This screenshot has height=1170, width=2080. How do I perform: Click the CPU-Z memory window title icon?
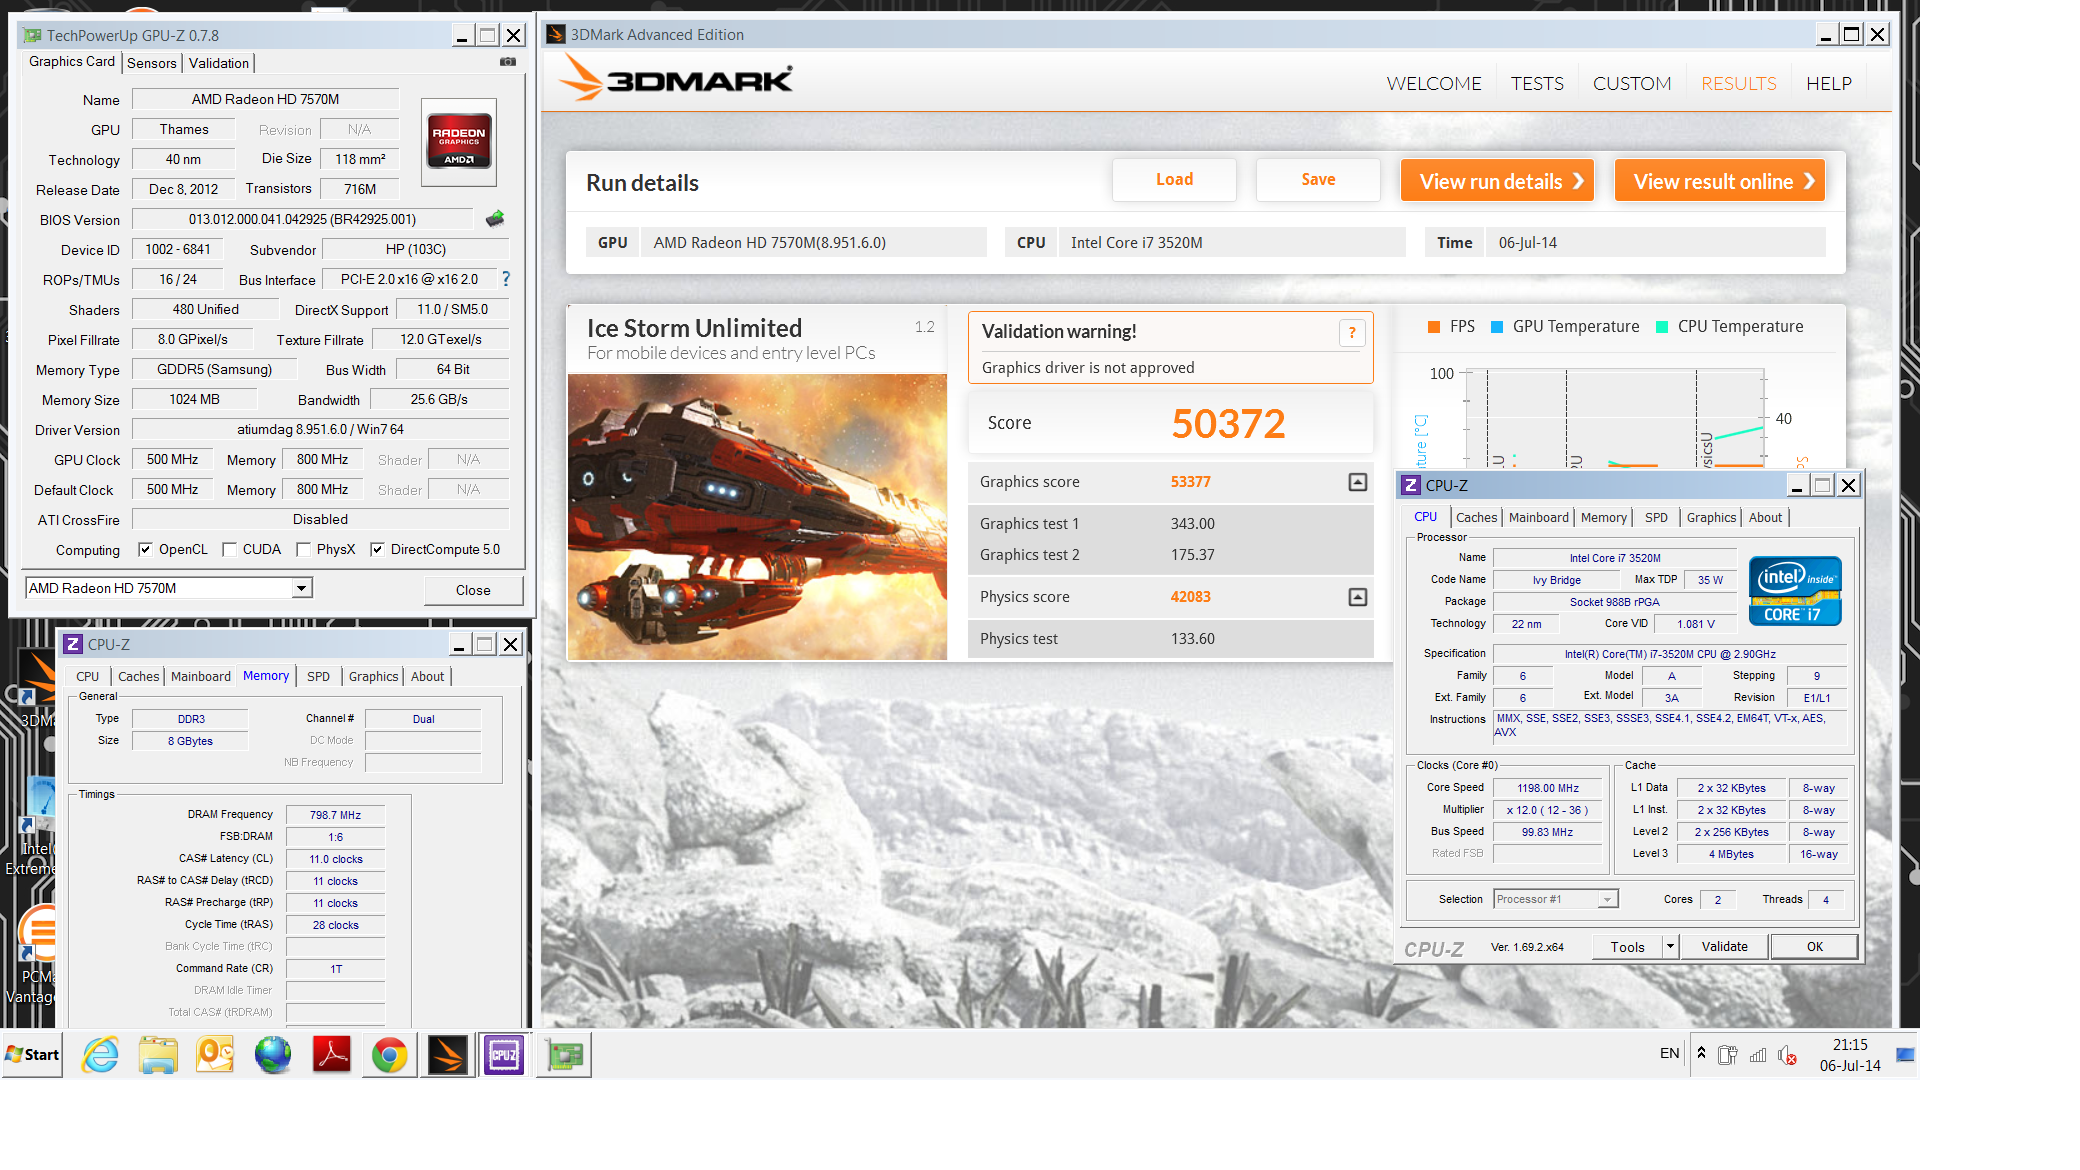tap(72, 644)
